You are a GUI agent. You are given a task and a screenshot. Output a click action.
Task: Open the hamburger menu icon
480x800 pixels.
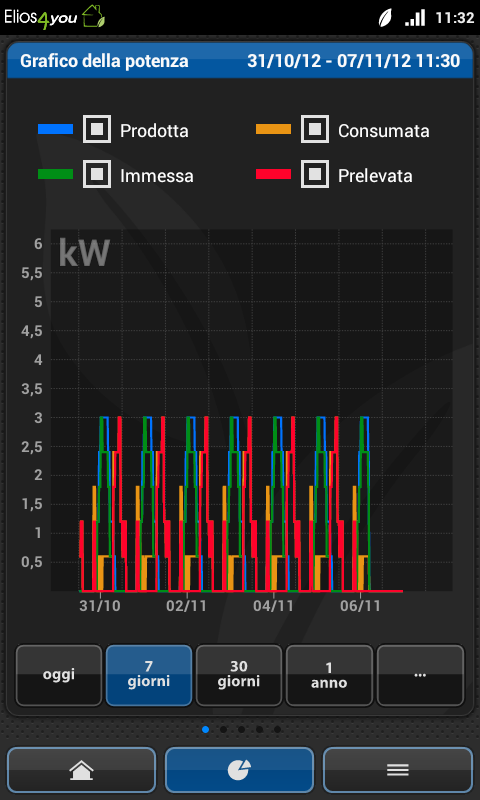(x=398, y=769)
